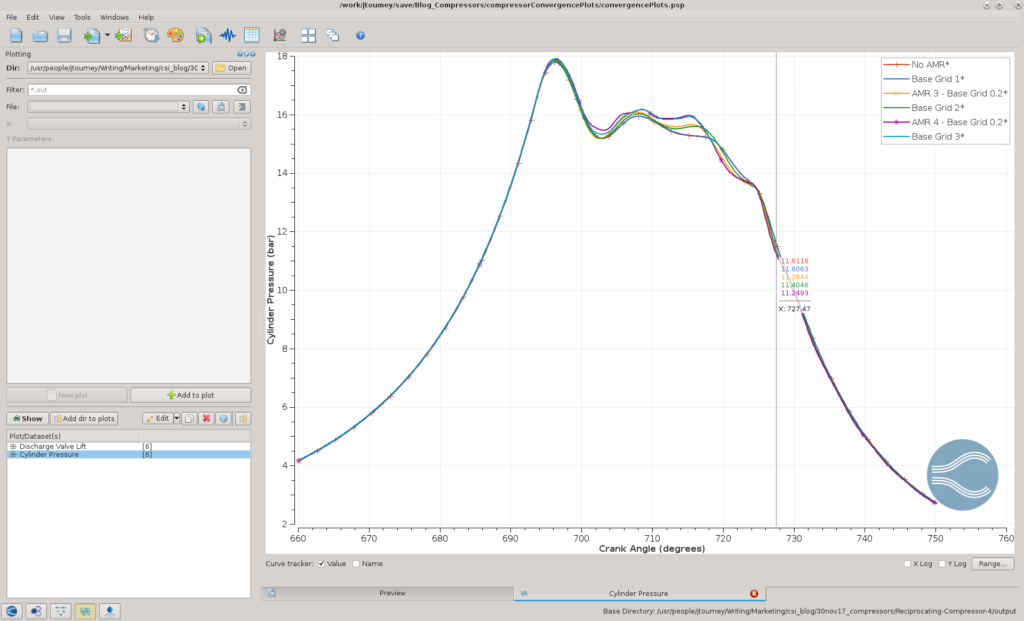Click the tile windows four-squares icon

tap(308, 35)
